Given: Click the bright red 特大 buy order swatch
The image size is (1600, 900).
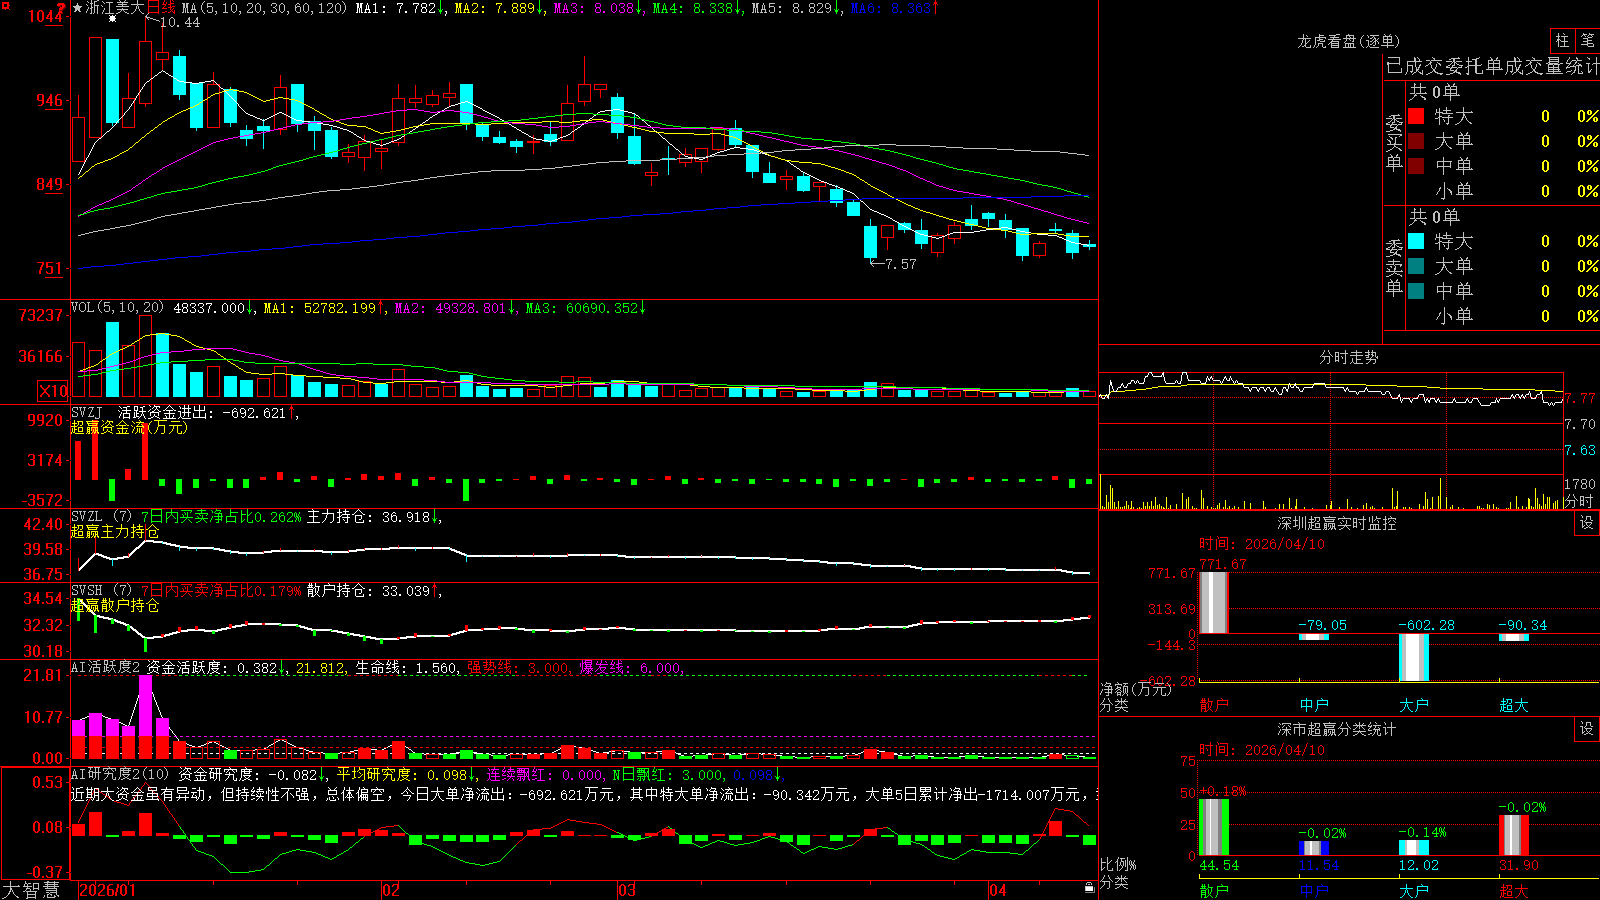Looking at the screenshot, I should 1416,116.
